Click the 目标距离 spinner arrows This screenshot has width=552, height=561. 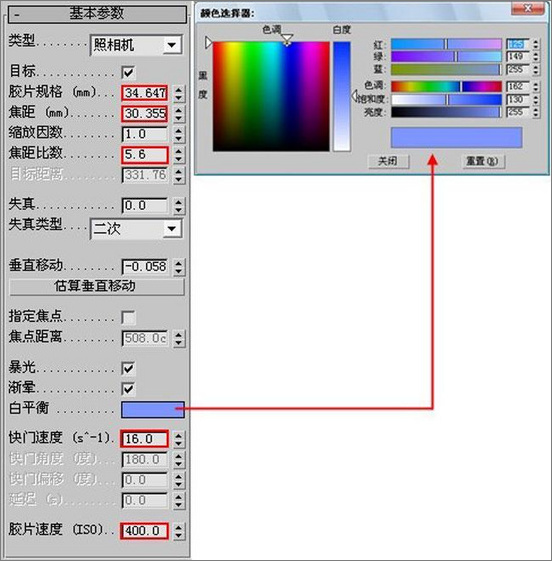point(179,175)
